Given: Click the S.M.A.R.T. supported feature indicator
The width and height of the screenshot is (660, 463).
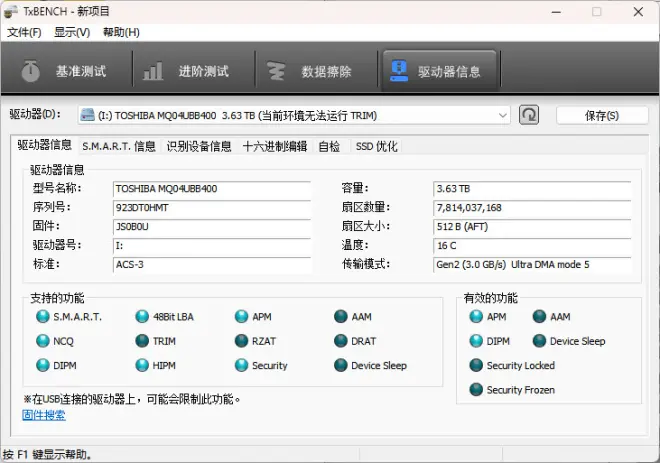Looking at the screenshot, I should 43,317.
